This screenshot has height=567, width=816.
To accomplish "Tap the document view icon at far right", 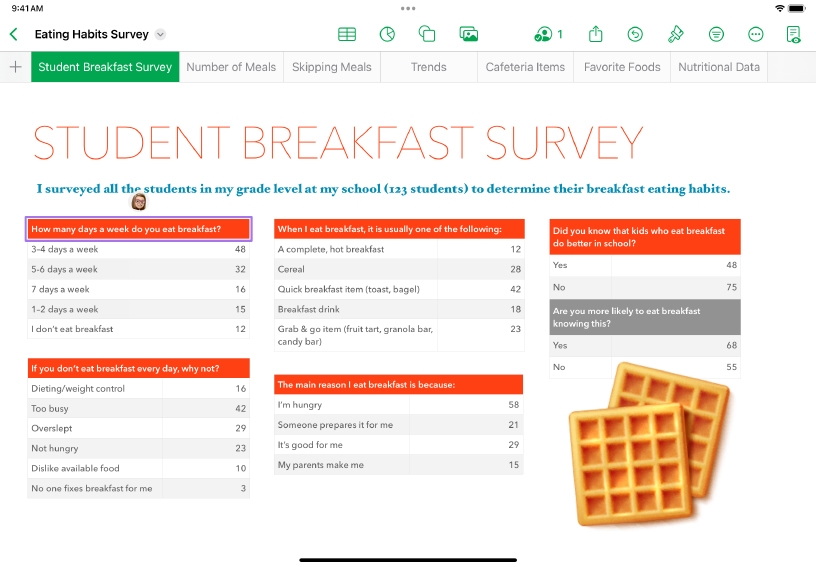I will (x=794, y=34).
